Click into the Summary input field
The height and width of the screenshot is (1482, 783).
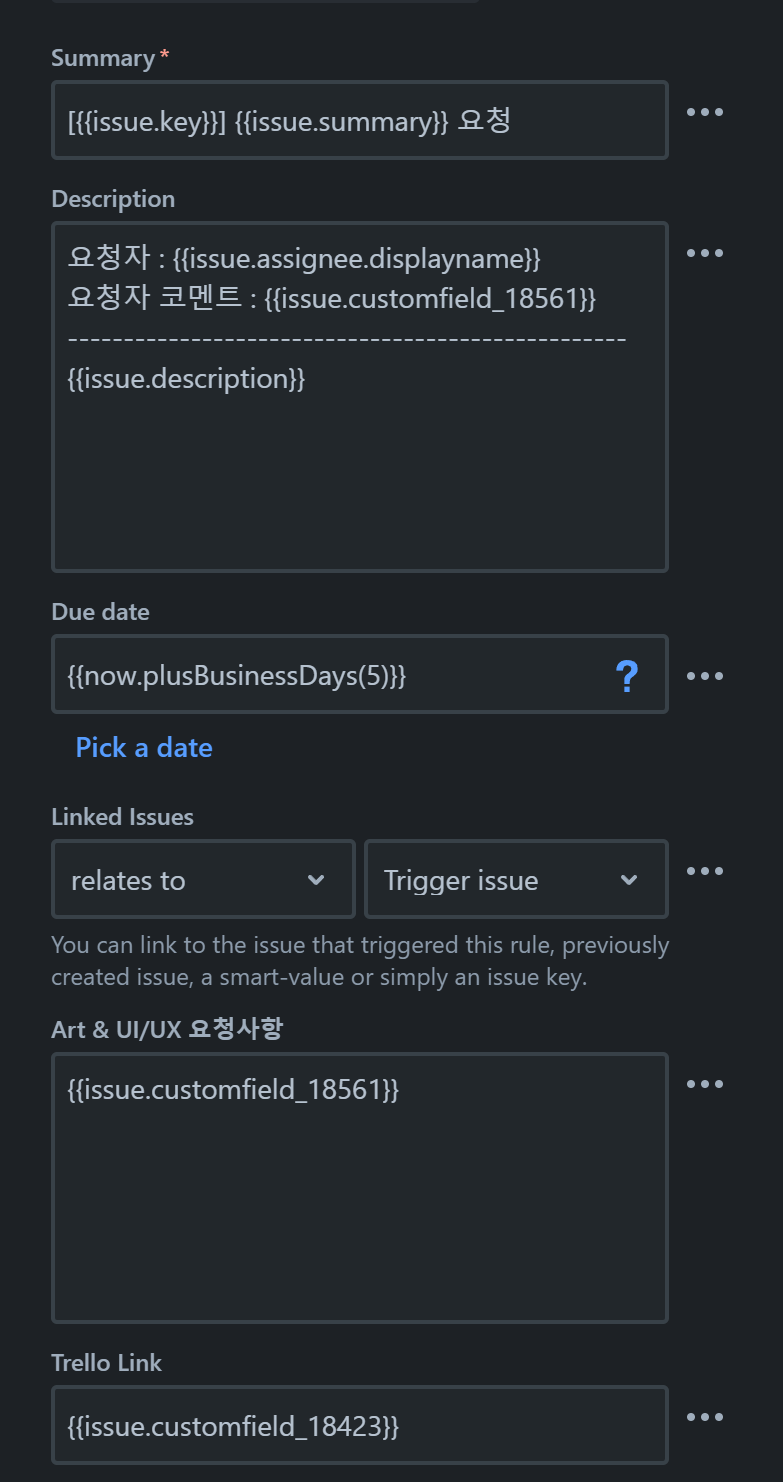(x=359, y=121)
